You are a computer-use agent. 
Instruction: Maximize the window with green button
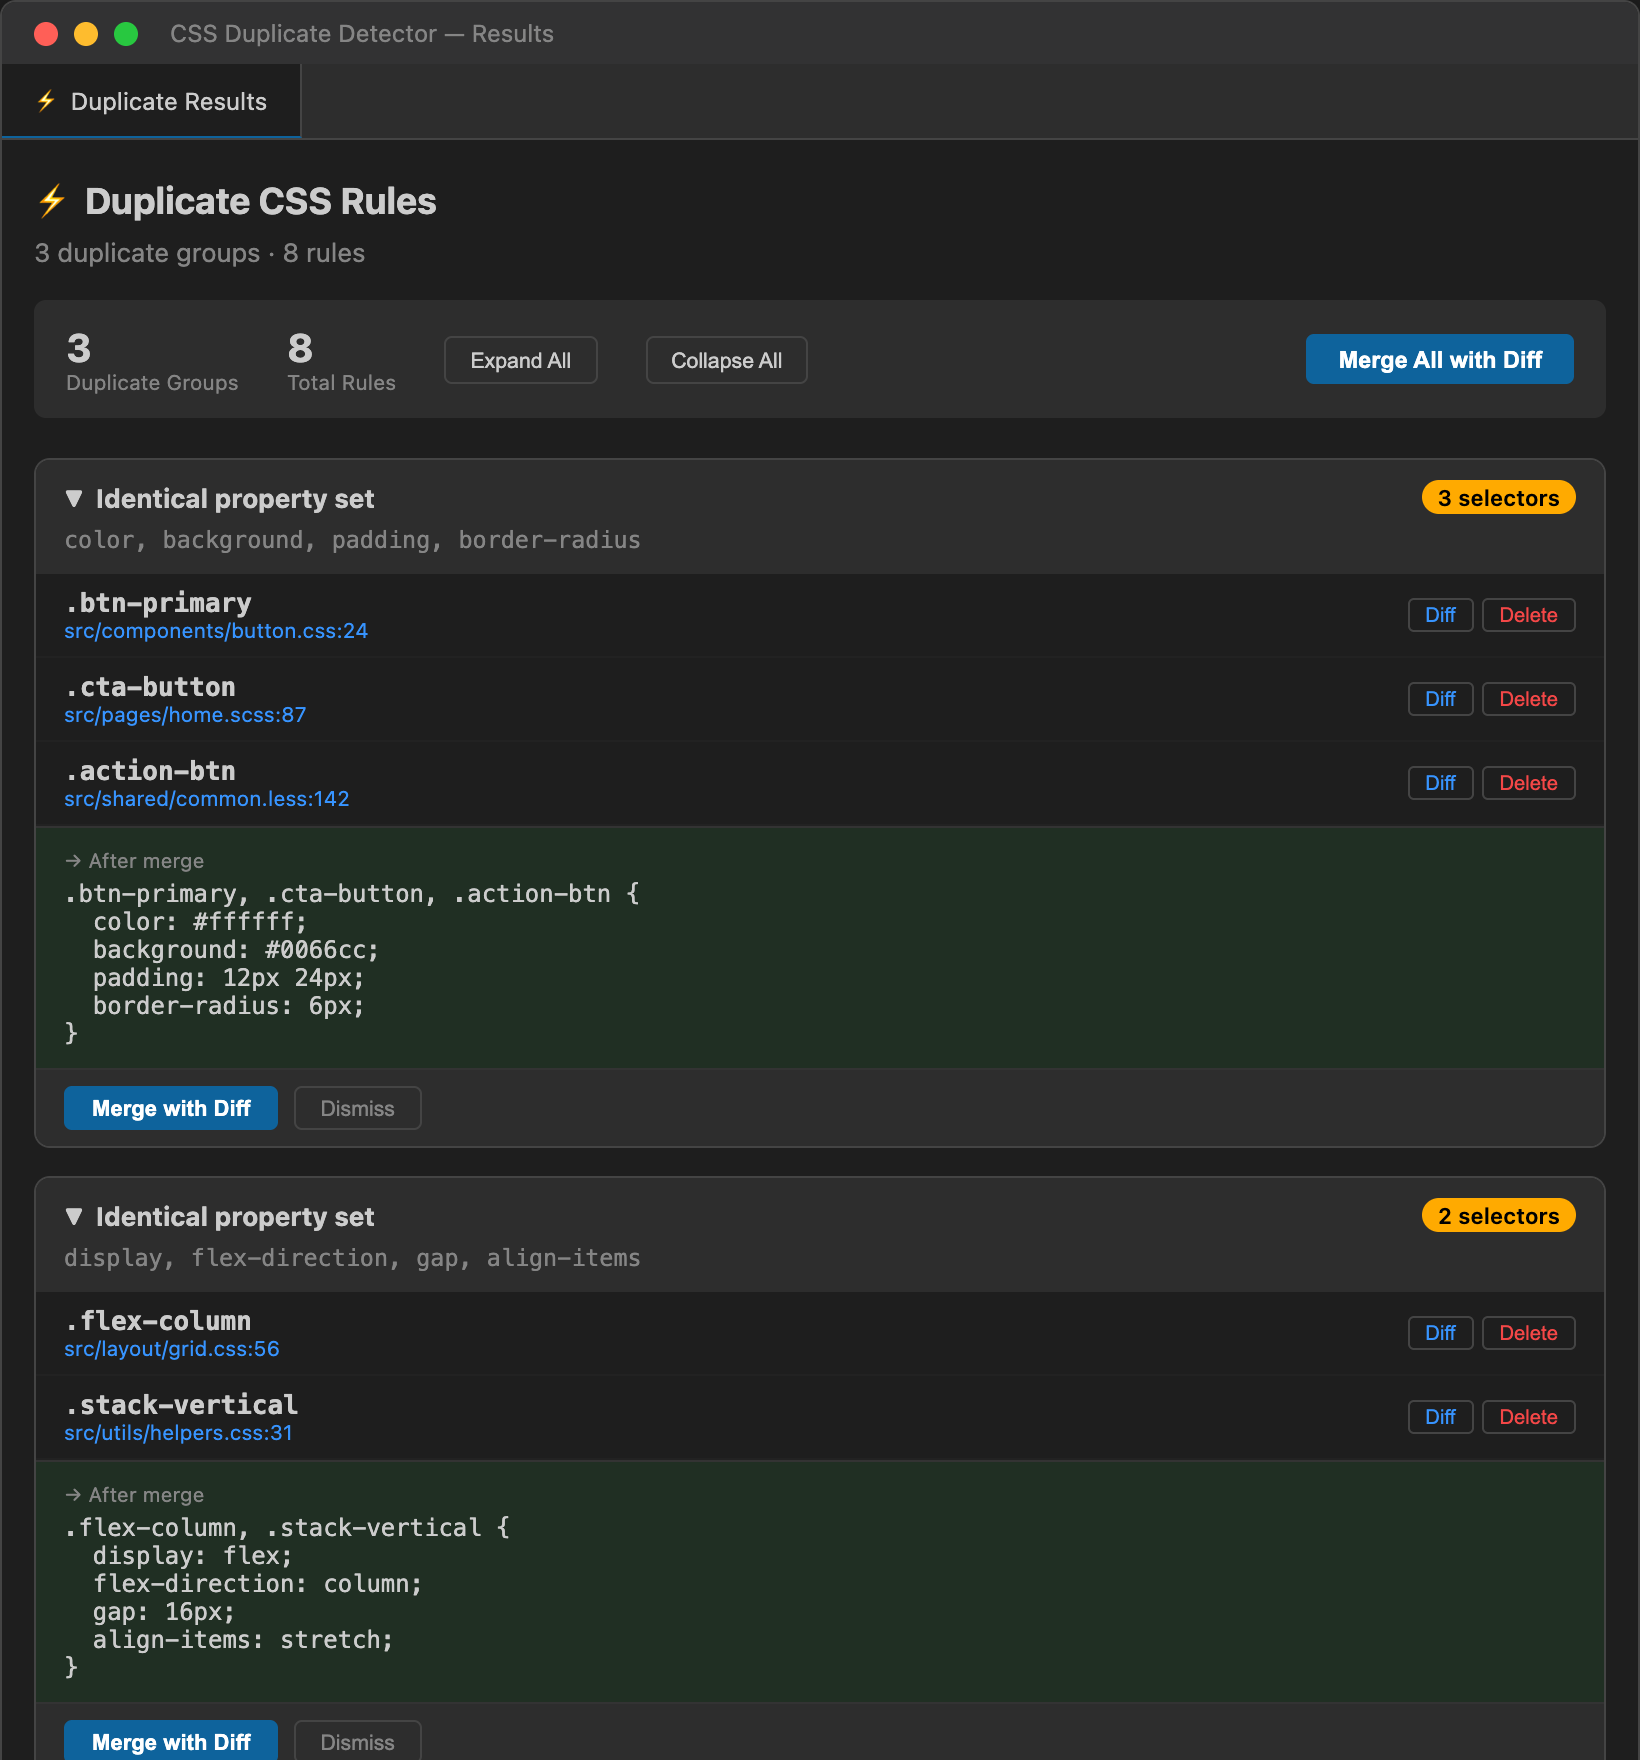[126, 34]
